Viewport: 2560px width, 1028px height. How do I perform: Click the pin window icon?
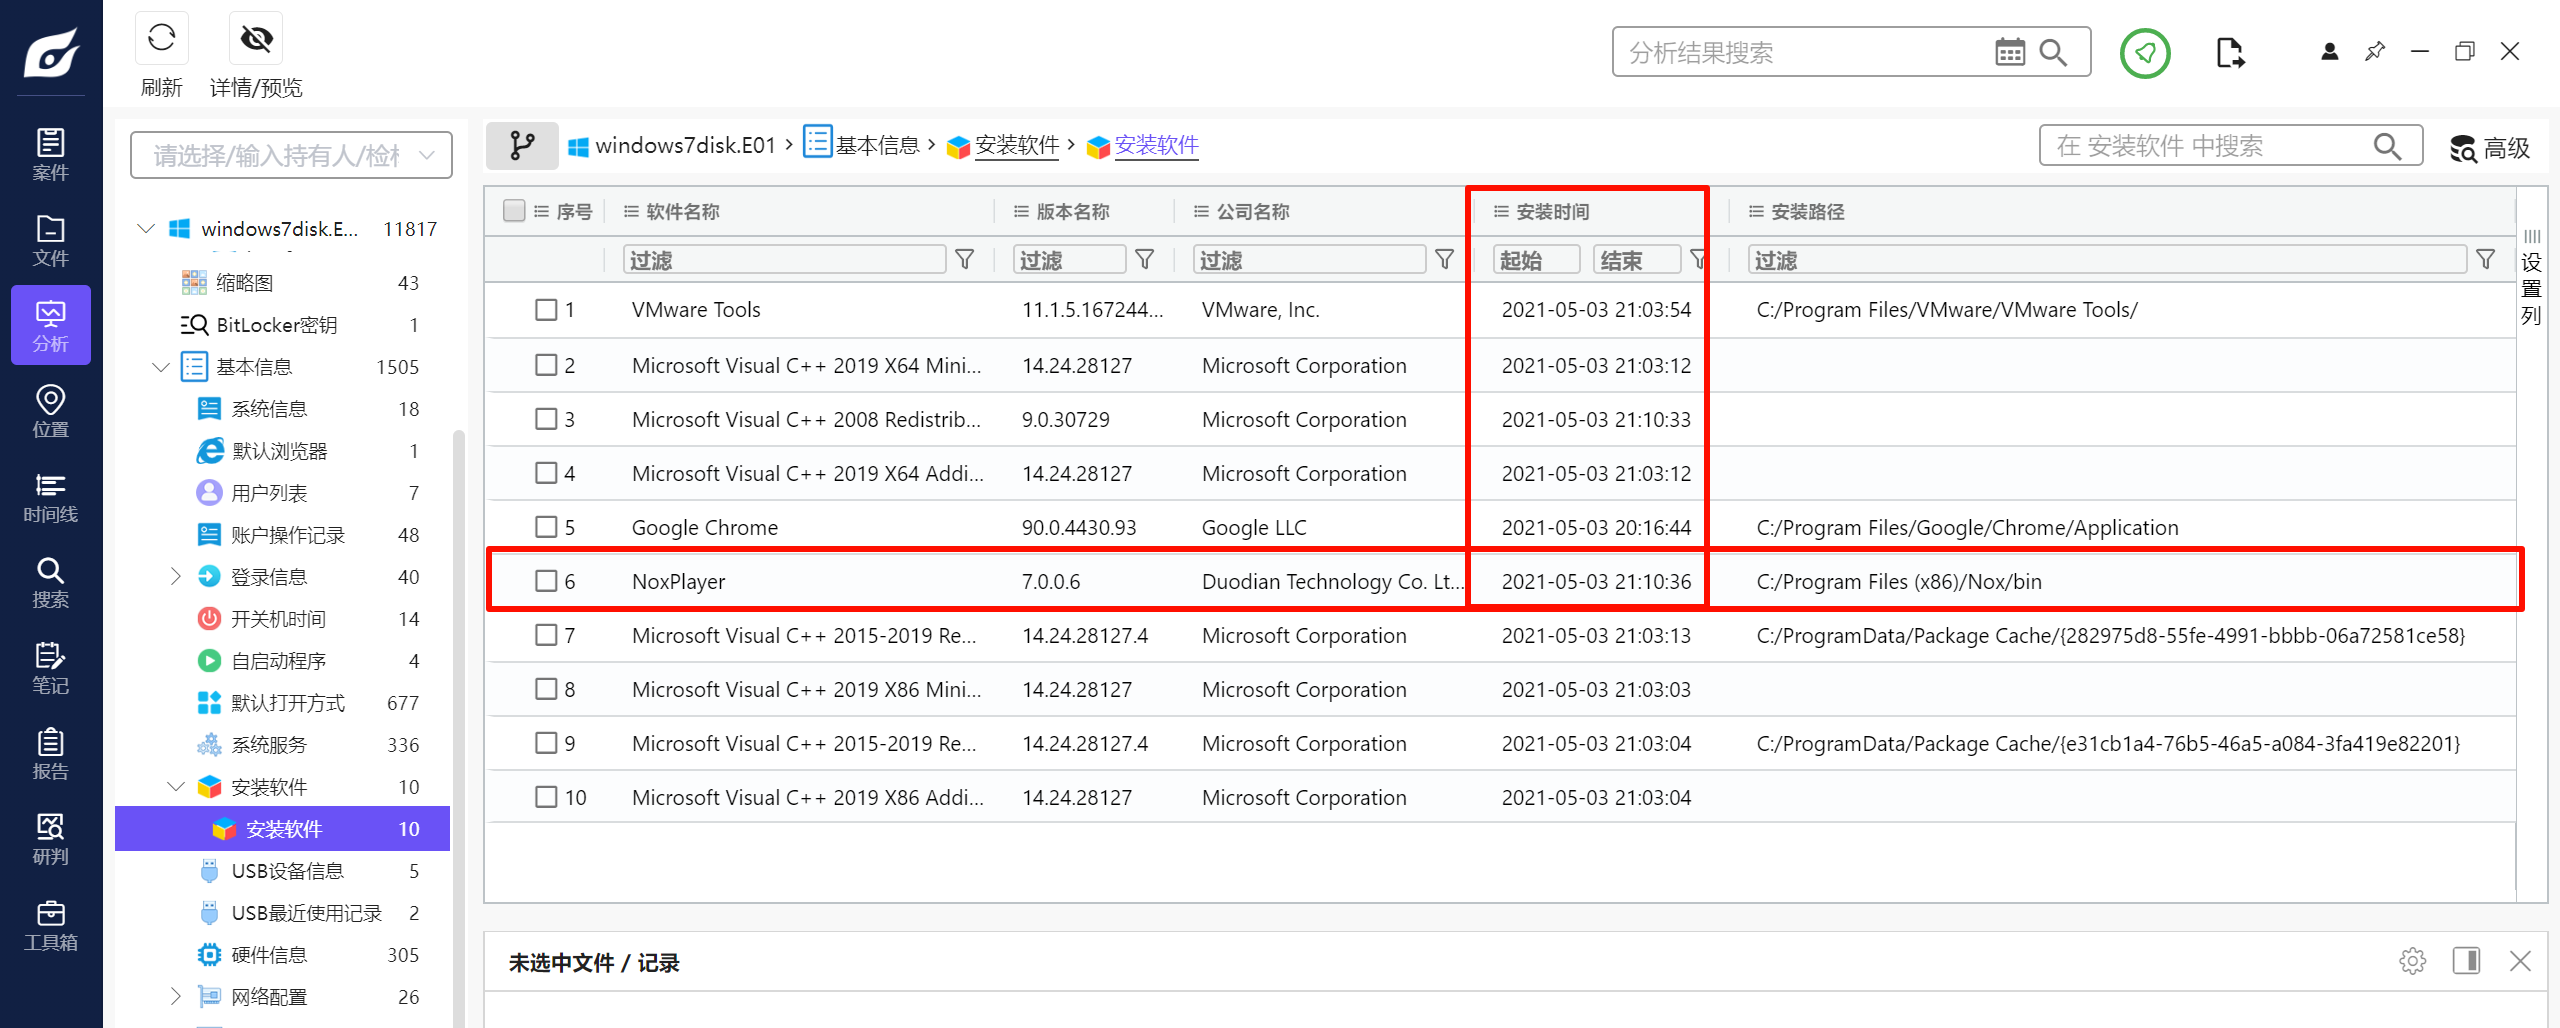2375,52
